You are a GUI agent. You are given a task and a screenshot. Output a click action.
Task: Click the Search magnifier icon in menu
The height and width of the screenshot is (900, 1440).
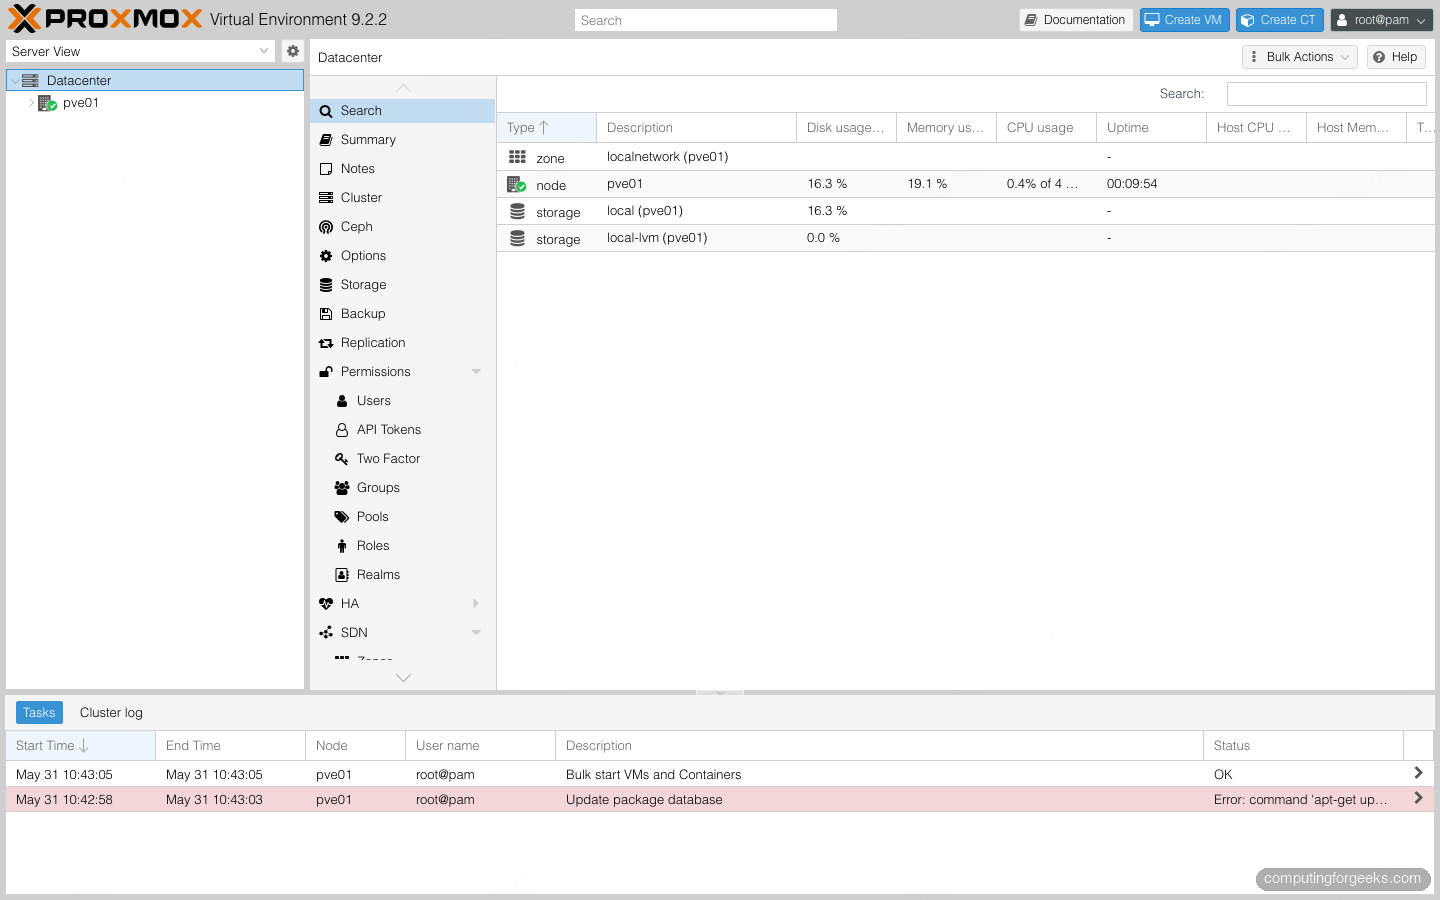[326, 111]
